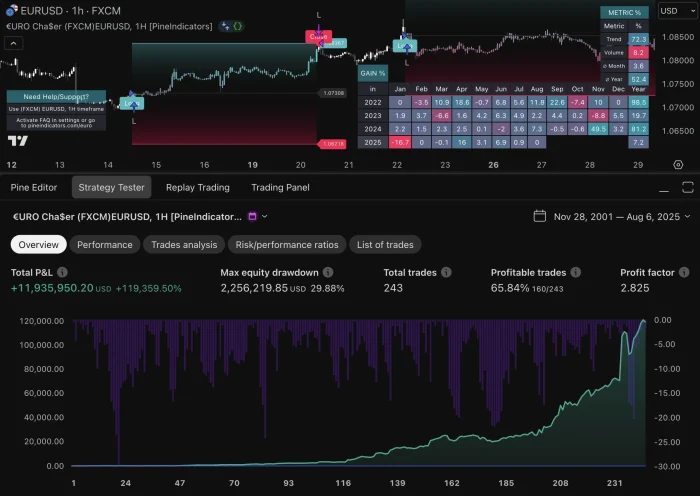Click info icon beside Max equity drawdown

(x=328, y=272)
